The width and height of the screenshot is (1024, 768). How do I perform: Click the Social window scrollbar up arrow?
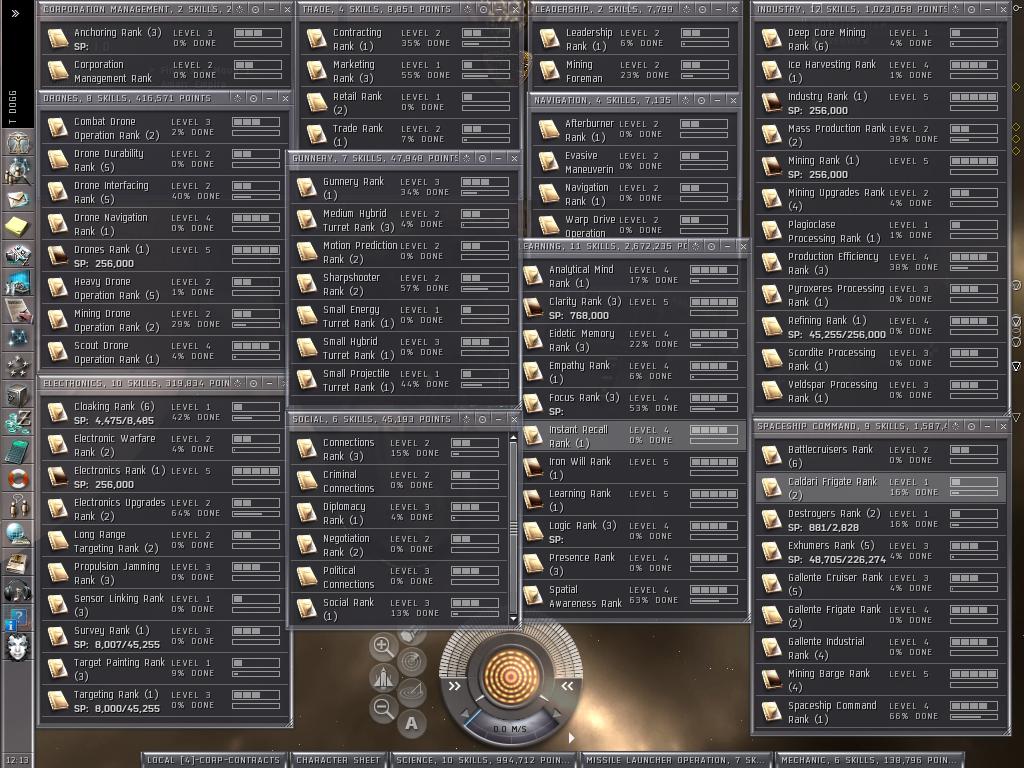tap(513, 437)
